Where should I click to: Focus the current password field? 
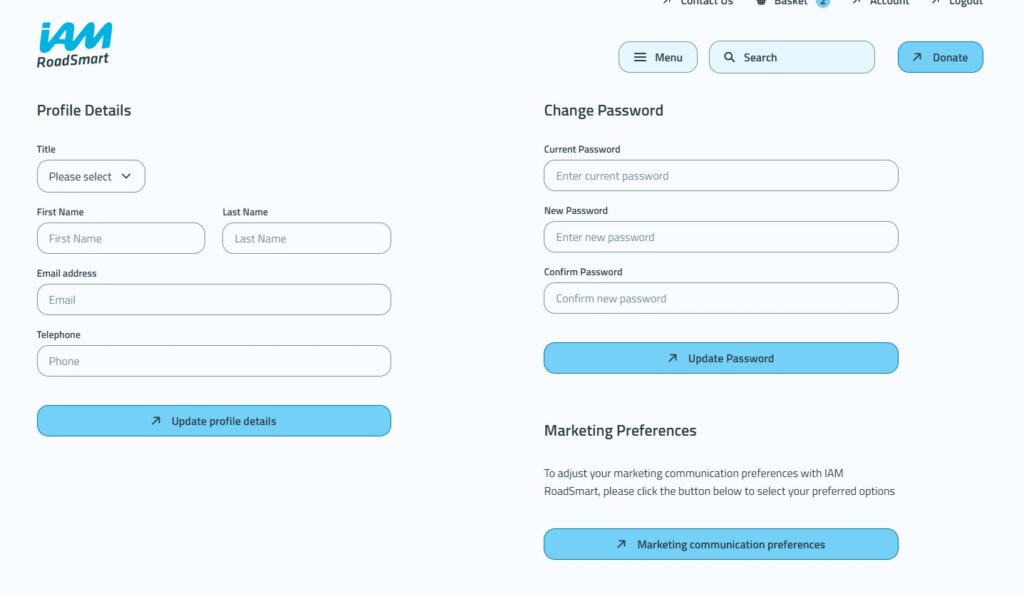(x=721, y=176)
